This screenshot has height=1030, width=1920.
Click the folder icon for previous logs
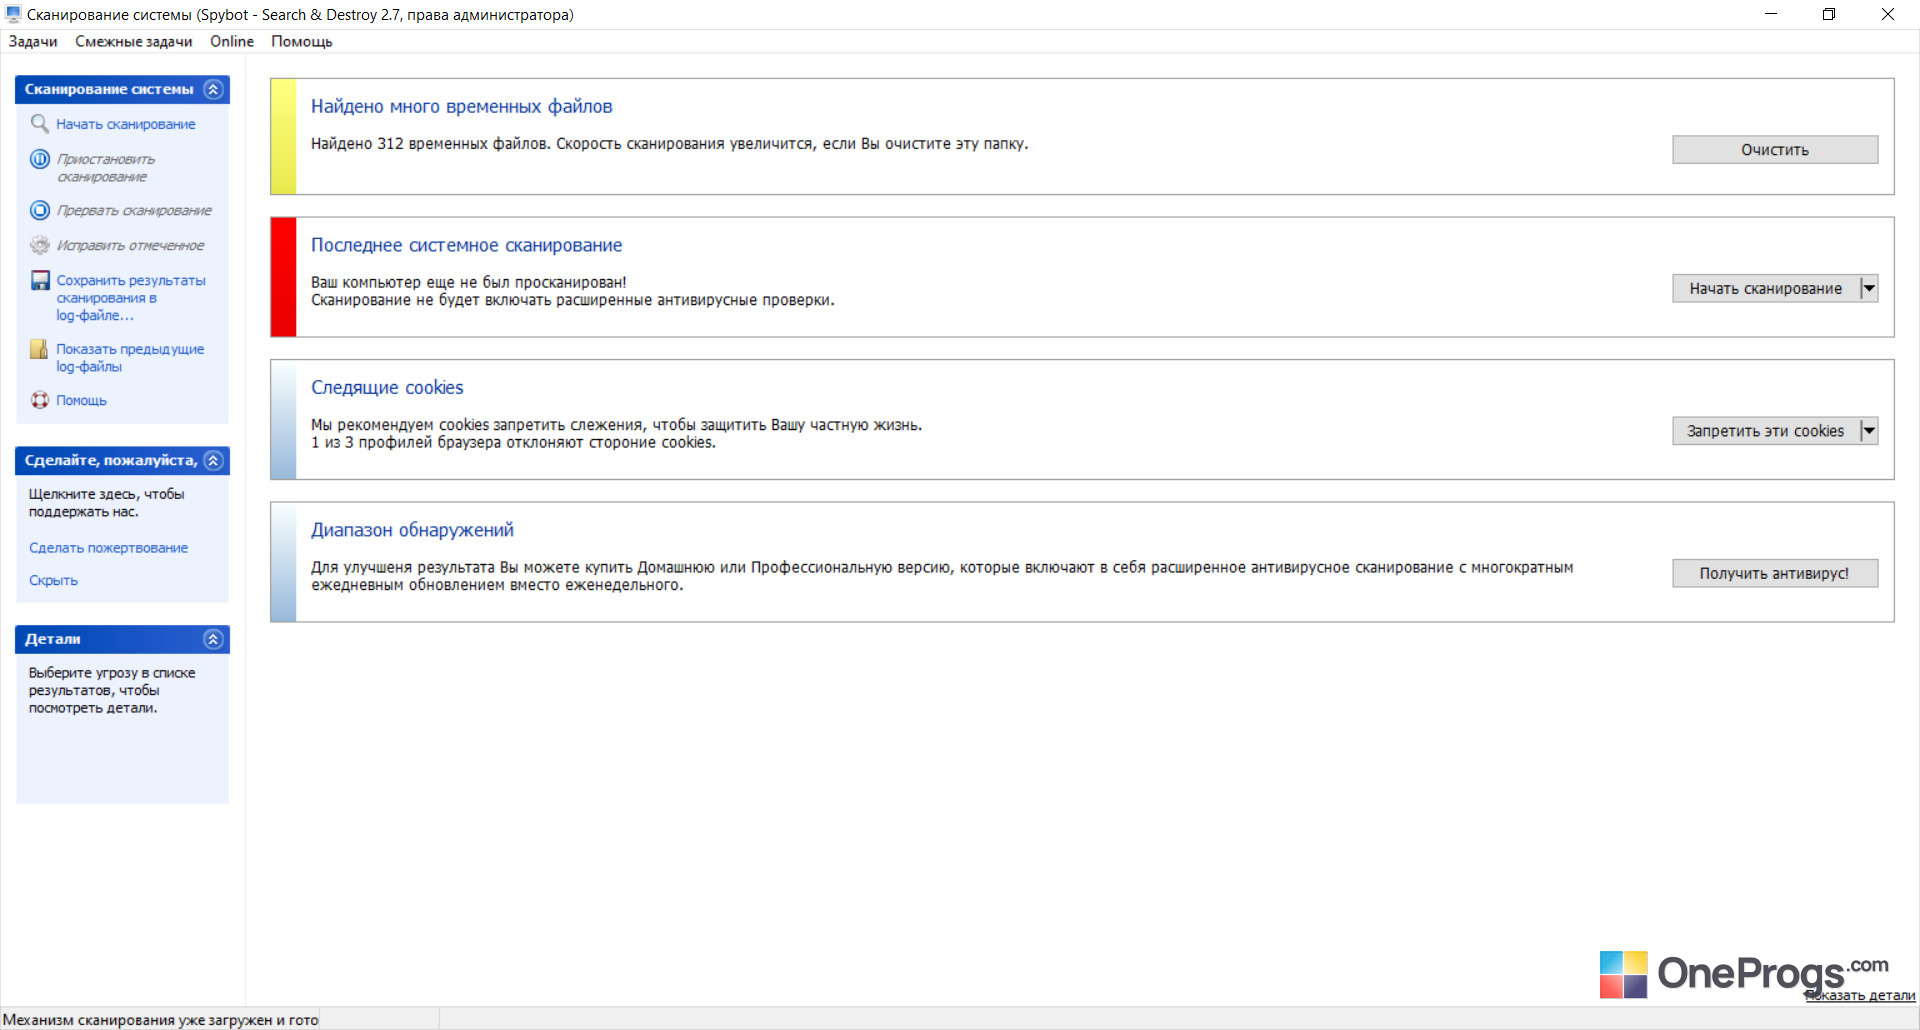click(x=40, y=349)
